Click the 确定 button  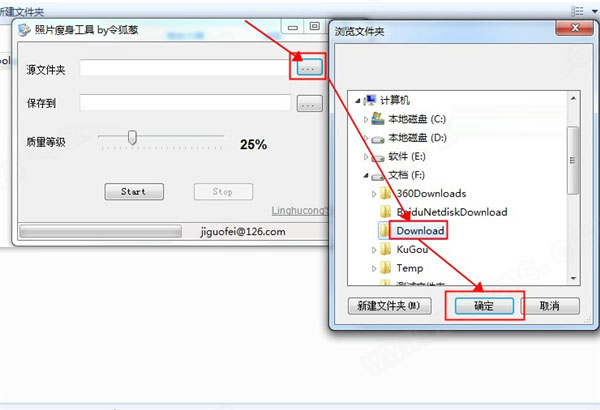click(x=484, y=306)
